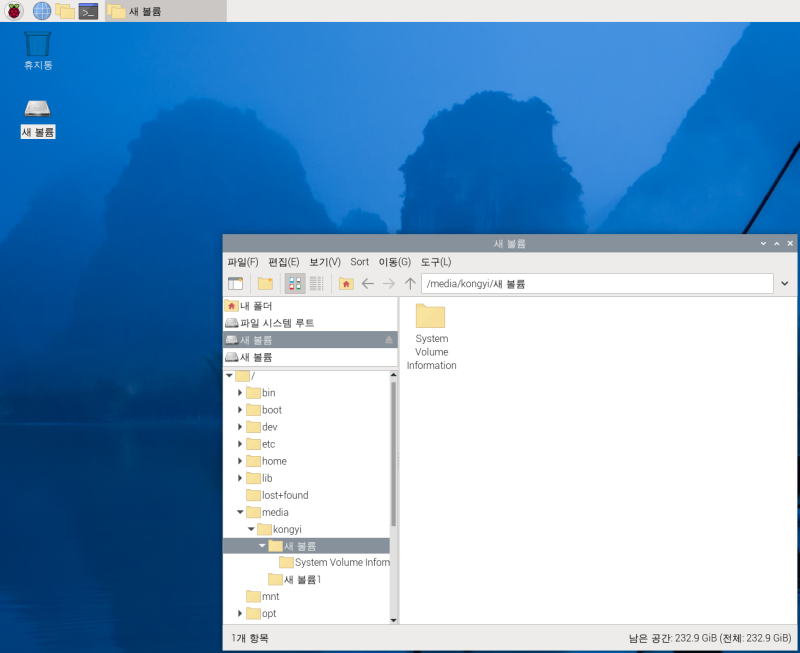Collapse the media folder in tree

pyautogui.click(x=240, y=512)
